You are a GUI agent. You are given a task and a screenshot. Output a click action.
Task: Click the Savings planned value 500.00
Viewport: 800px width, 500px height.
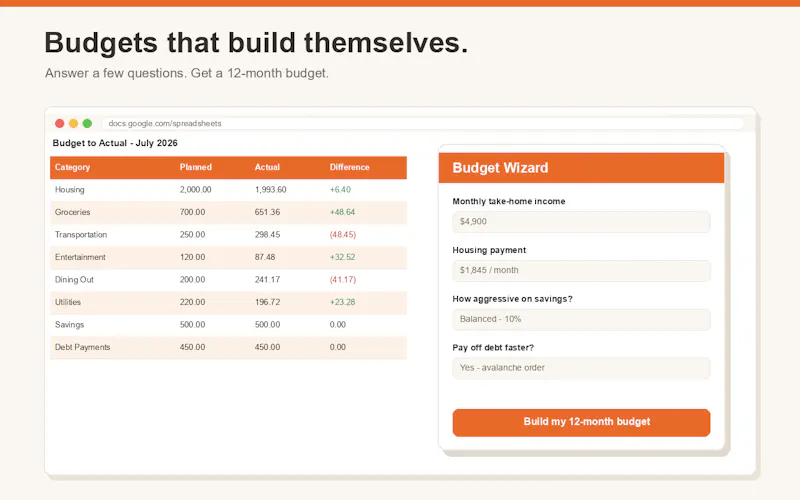coord(192,324)
